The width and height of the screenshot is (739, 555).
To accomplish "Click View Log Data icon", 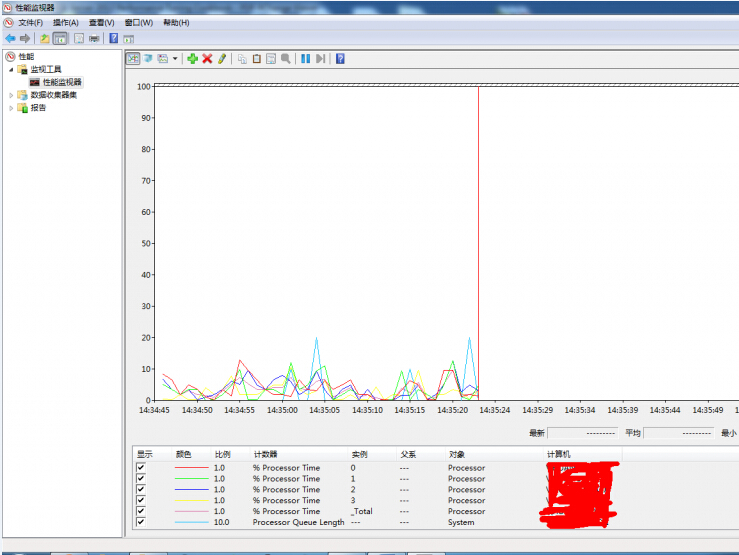I will [147, 59].
